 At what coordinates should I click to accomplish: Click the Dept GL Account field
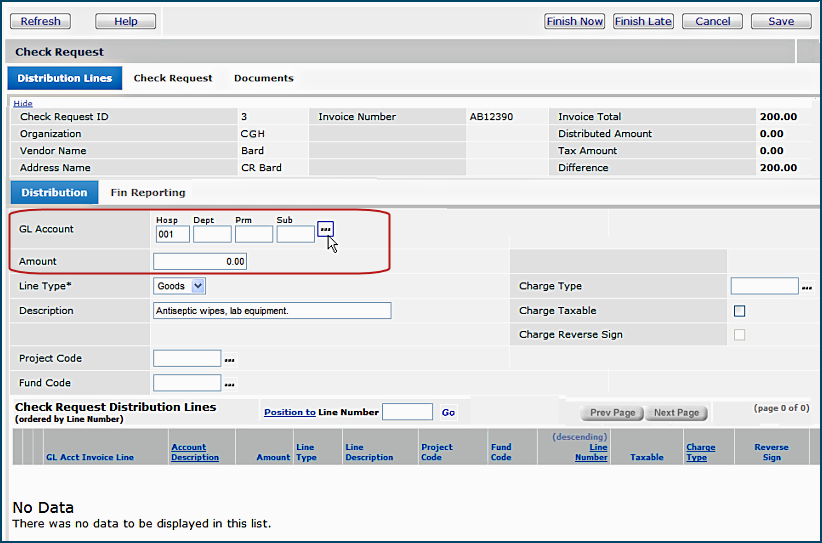[212, 234]
